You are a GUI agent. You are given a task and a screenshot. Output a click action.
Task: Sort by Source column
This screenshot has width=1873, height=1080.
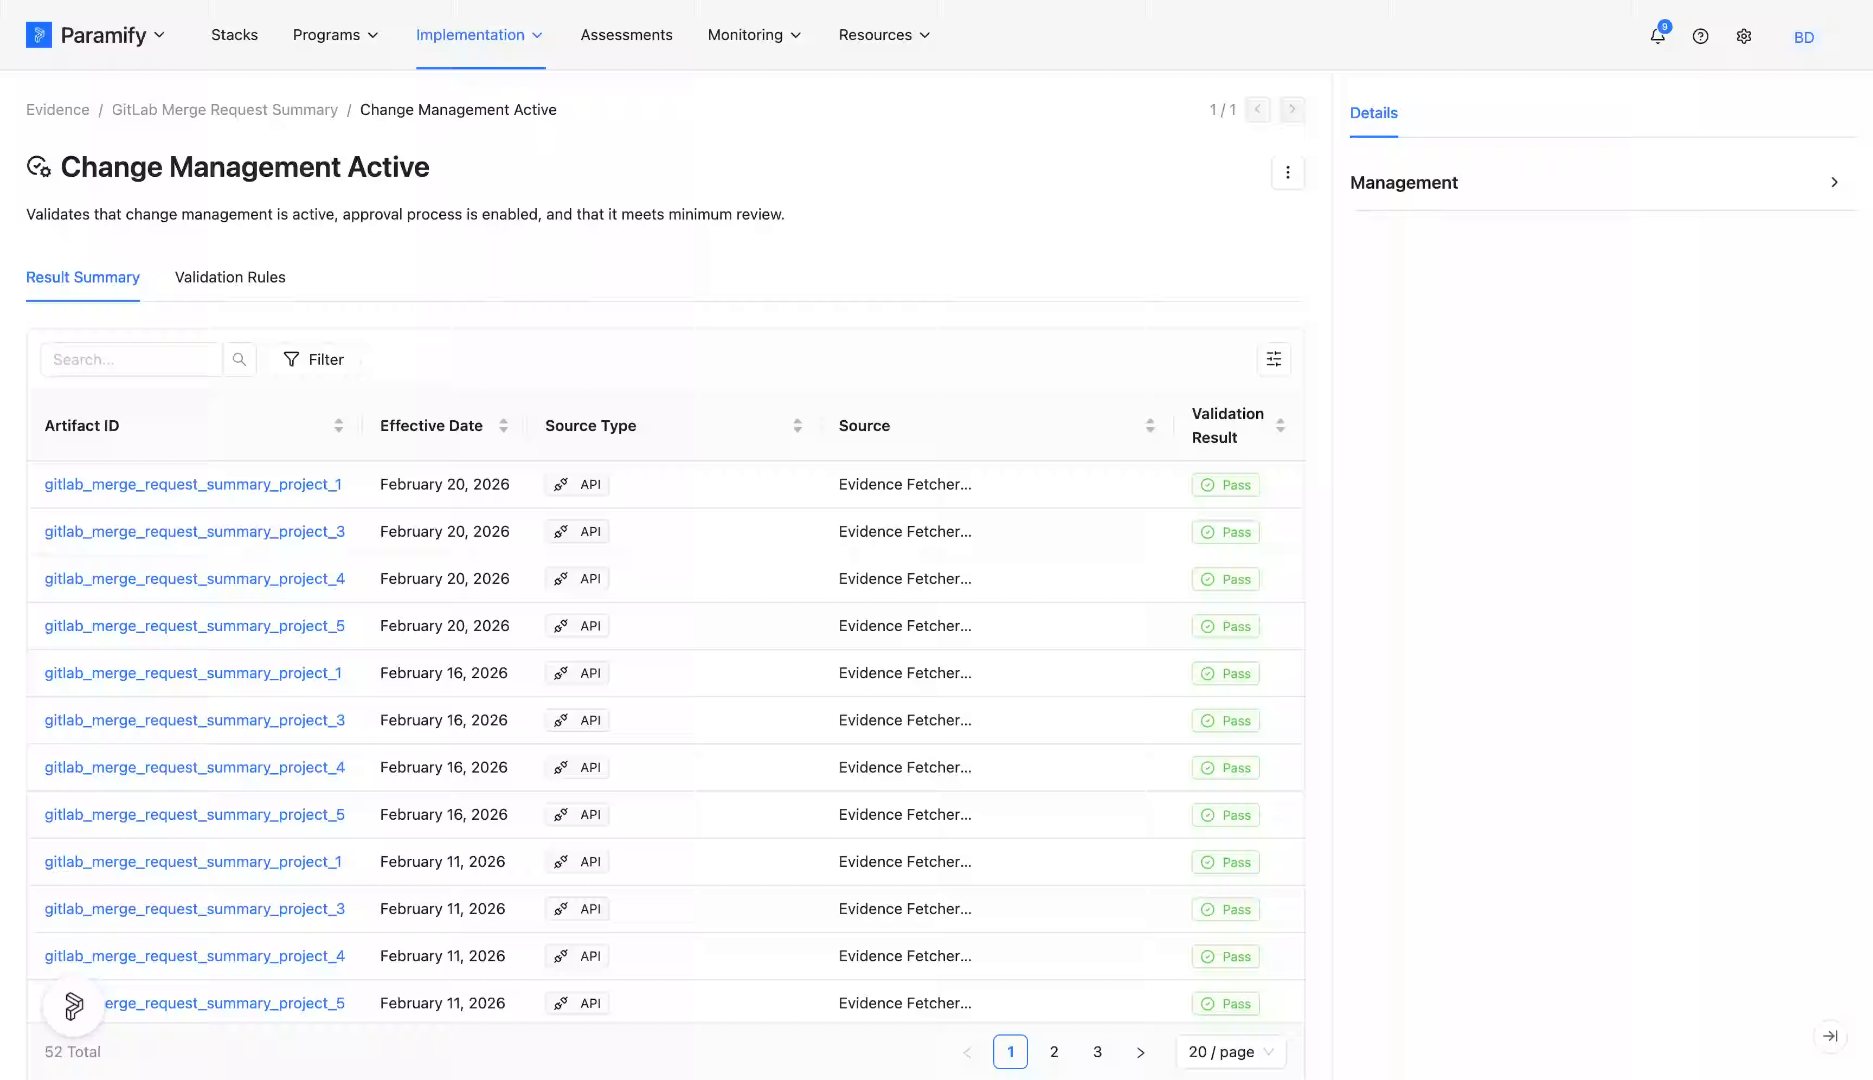[x=1150, y=426]
